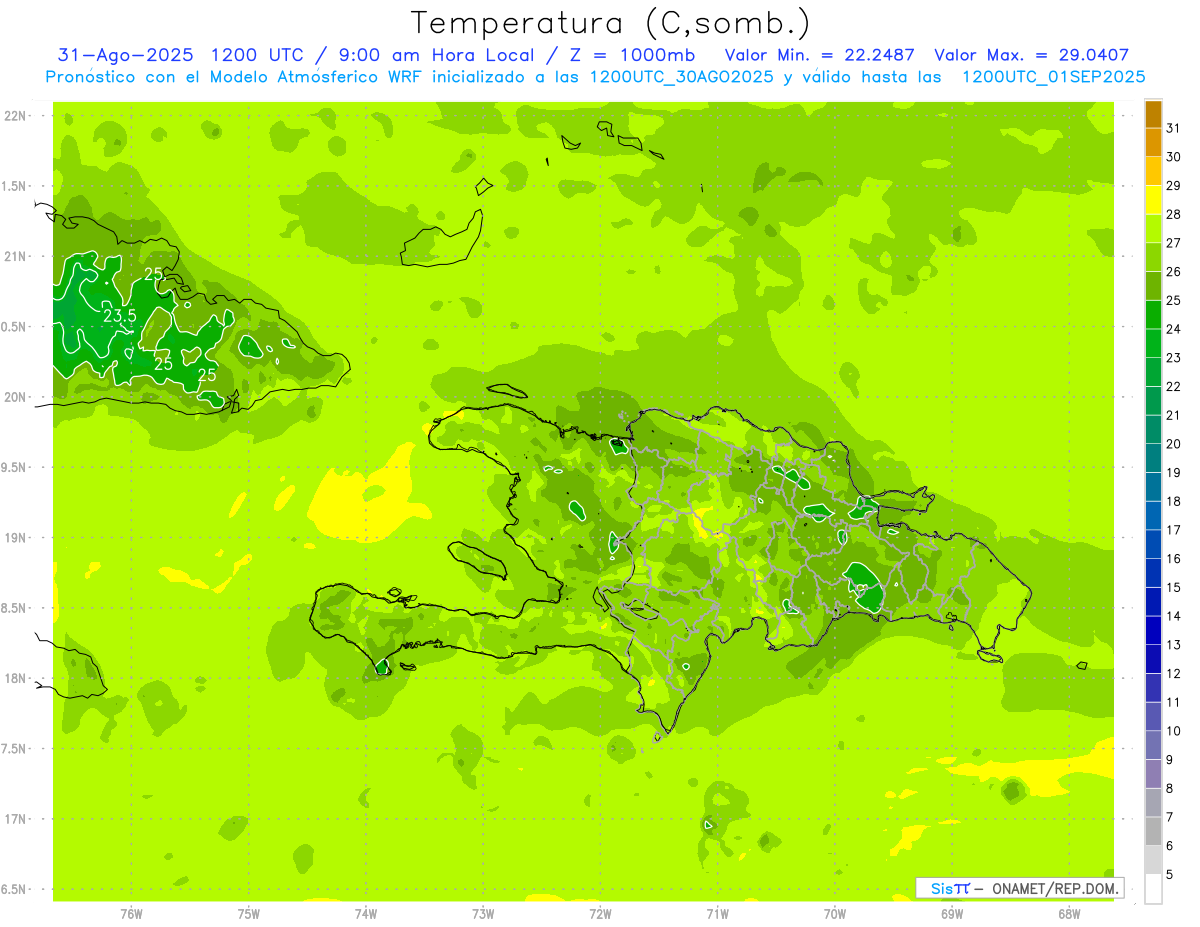Click 'Valor Max. = 29.0407' text
The image size is (1200, 927).
[x=1031, y=55]
